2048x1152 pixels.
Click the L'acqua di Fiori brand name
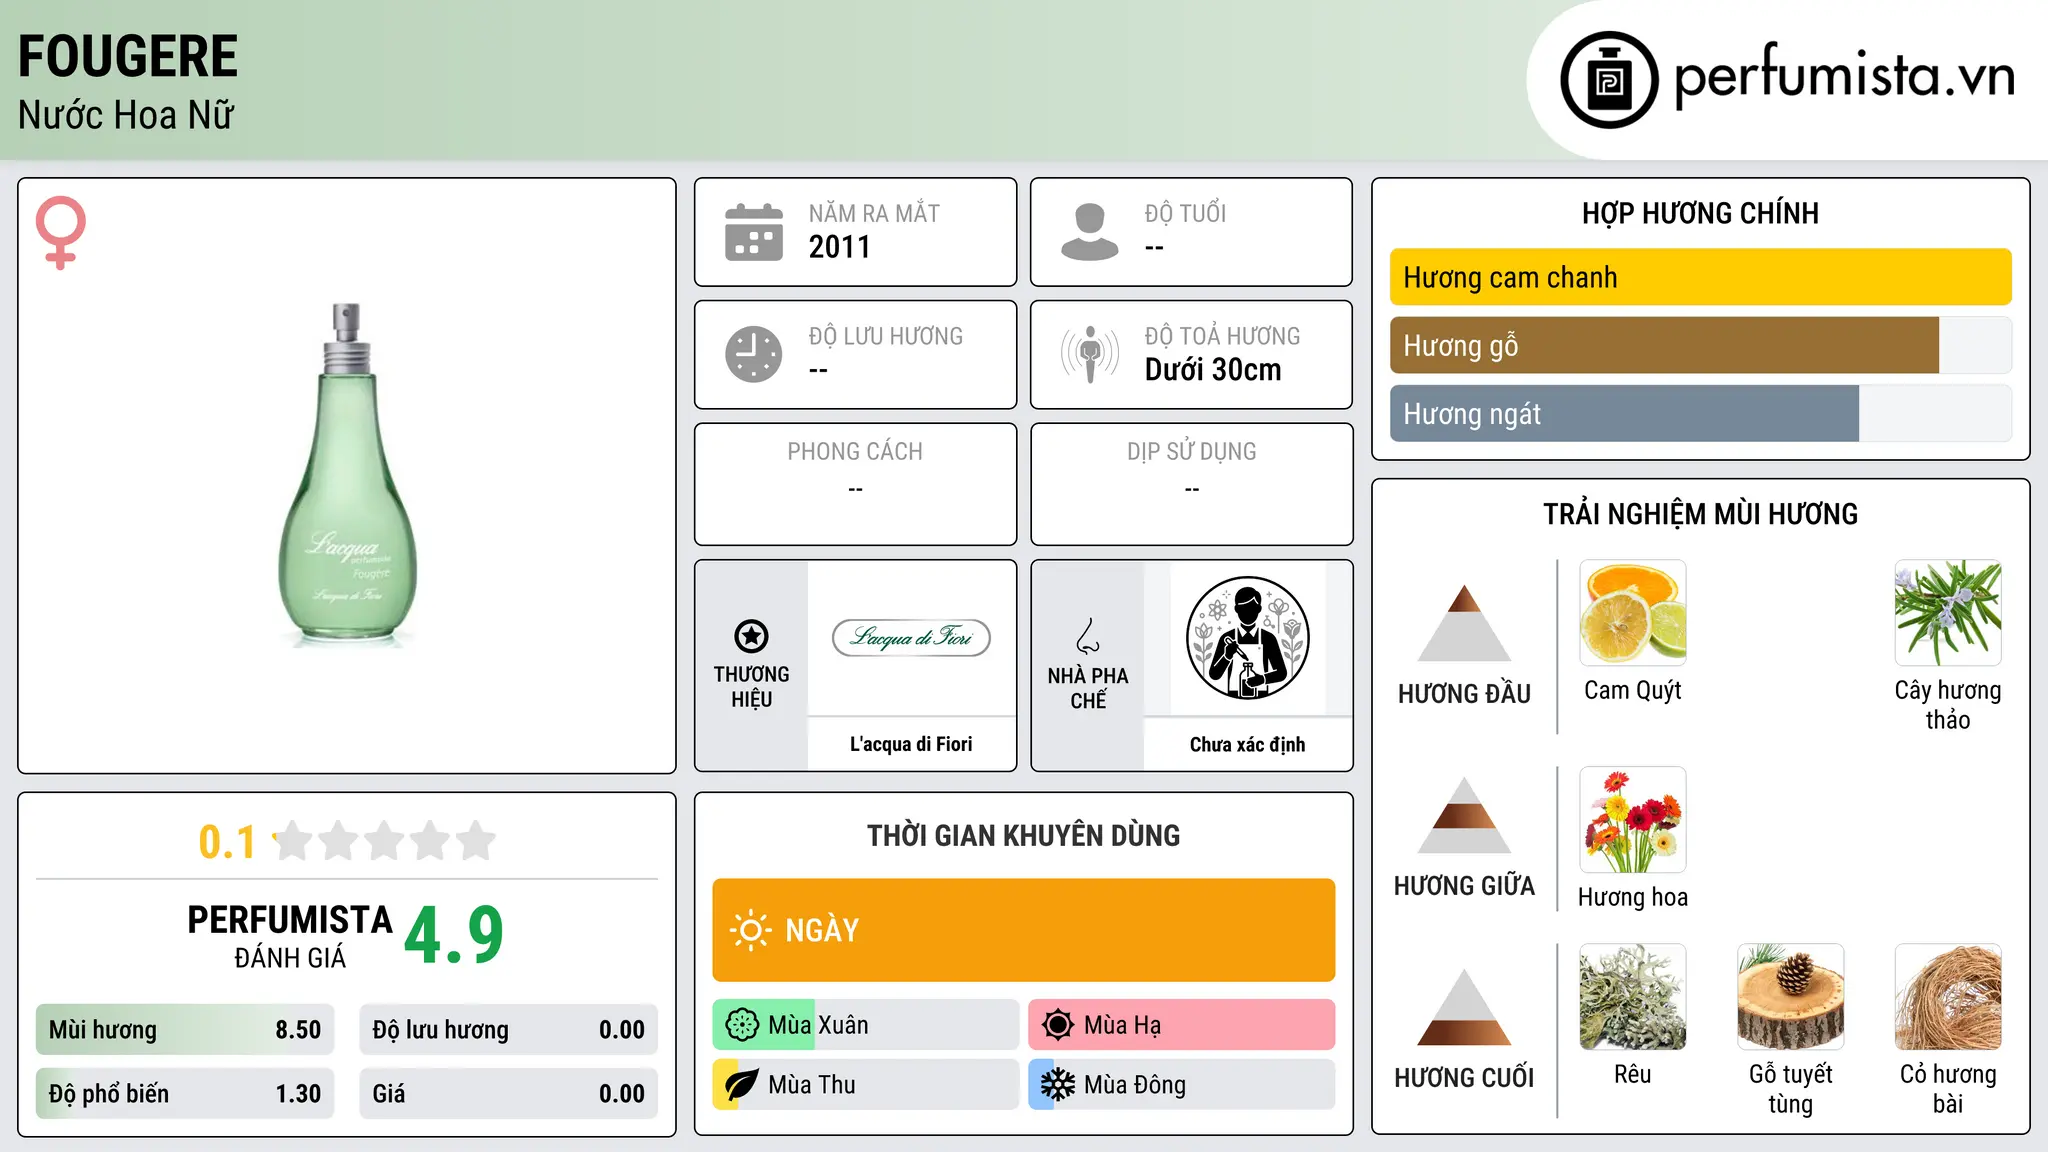(911, 744)
